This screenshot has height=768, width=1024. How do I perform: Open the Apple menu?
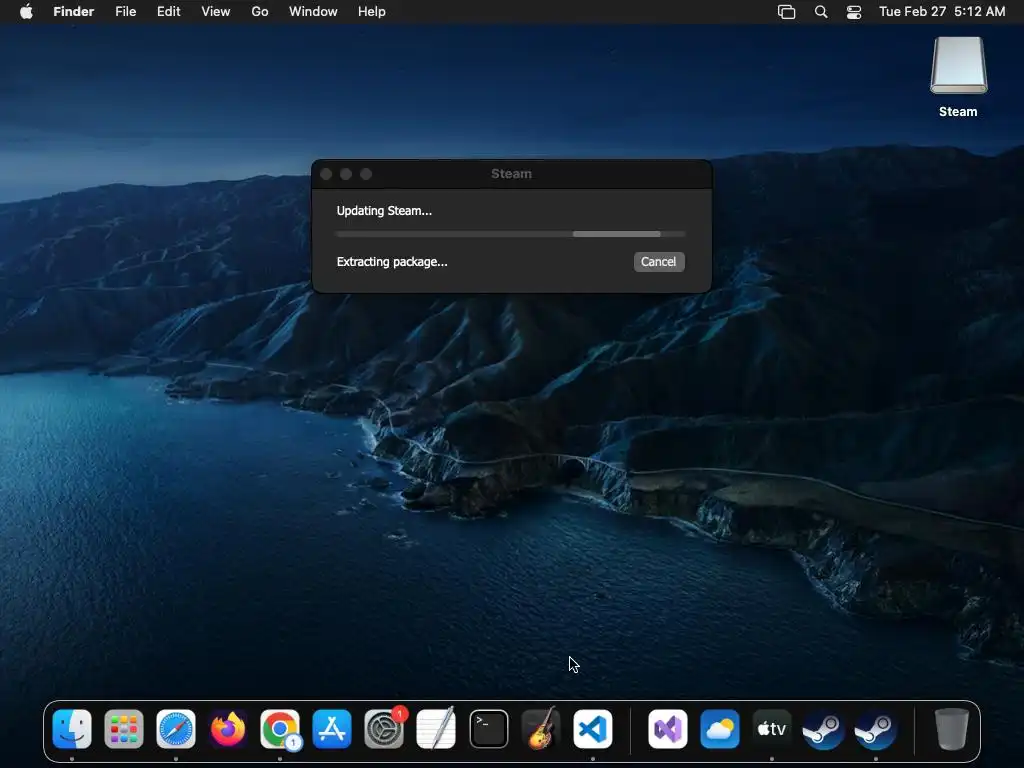(26, 12)
